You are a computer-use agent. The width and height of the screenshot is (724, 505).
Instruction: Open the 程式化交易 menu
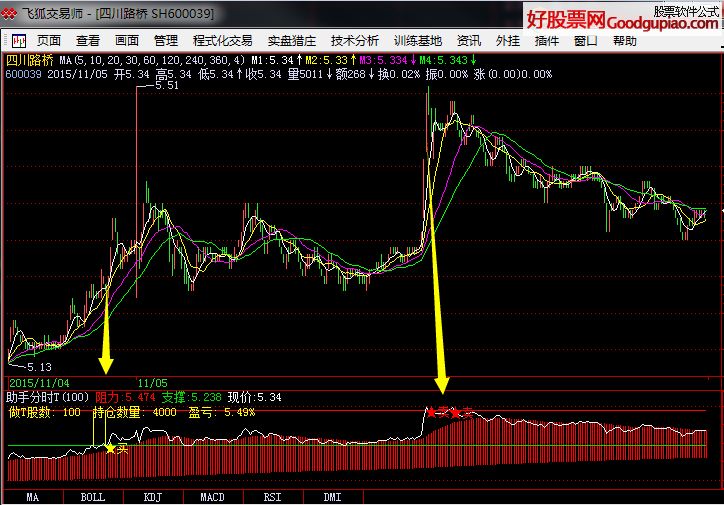(x=222, y=41)
